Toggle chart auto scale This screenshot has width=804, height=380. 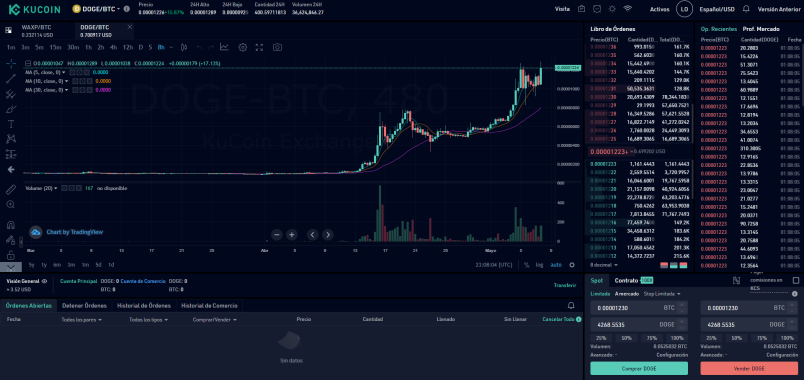556,265
